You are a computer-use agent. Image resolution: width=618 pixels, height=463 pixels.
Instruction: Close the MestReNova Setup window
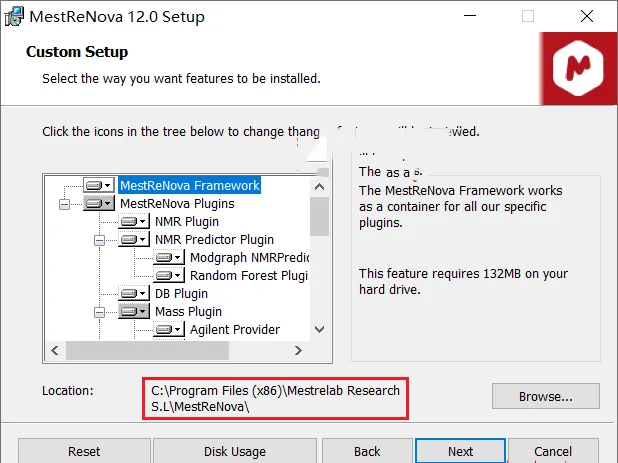pyautogui.click(x=587, y=16)
